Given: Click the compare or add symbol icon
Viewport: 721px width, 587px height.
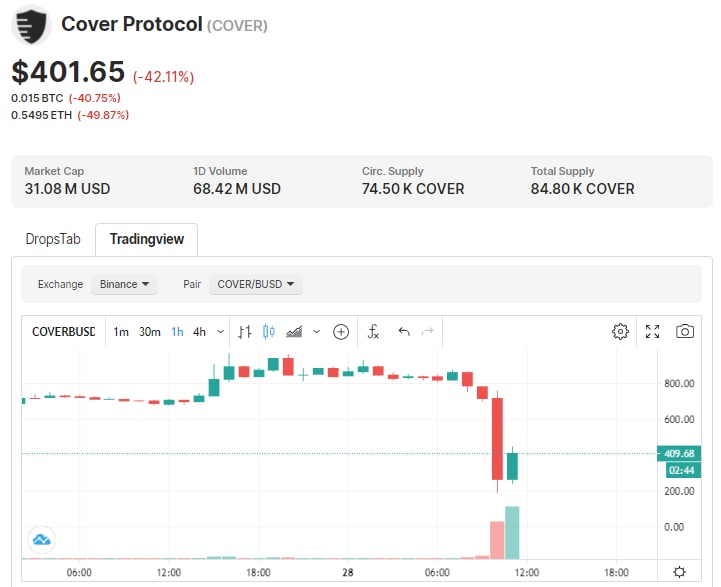Looking at the screenshot, I should coord(341,331).
